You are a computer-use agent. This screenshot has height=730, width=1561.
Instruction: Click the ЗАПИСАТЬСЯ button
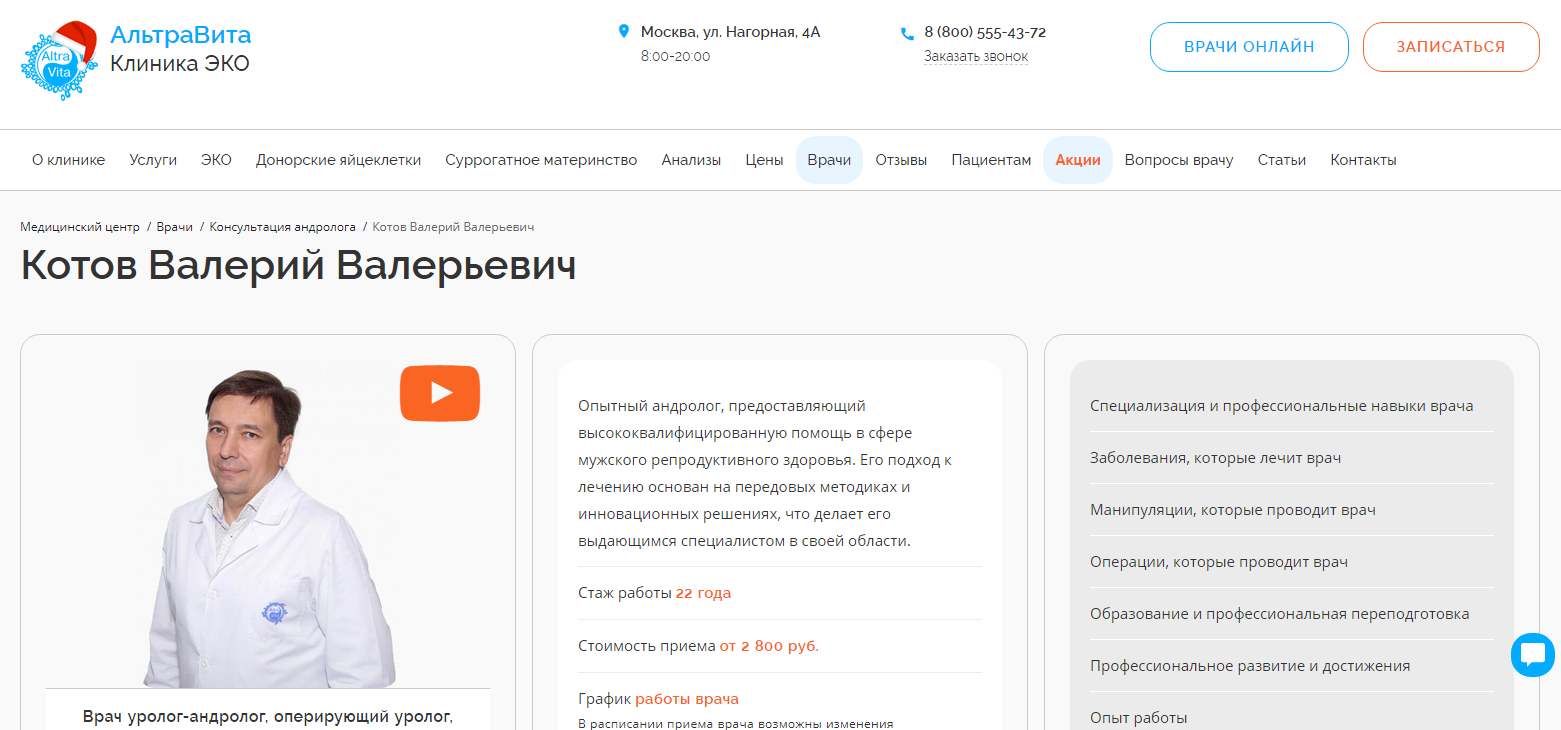tap(1451, 47)
